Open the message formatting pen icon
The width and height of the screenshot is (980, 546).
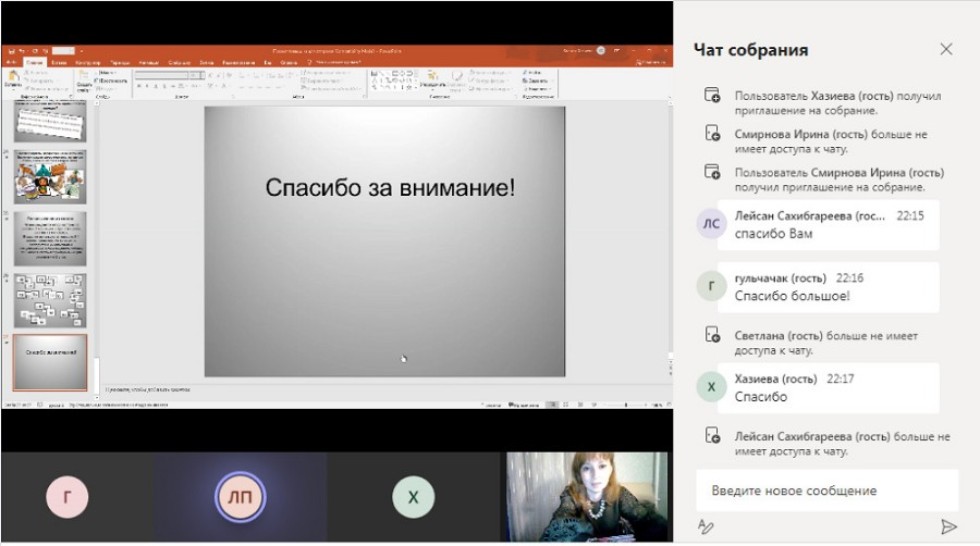pyautogui.click(x=706, y=526)
